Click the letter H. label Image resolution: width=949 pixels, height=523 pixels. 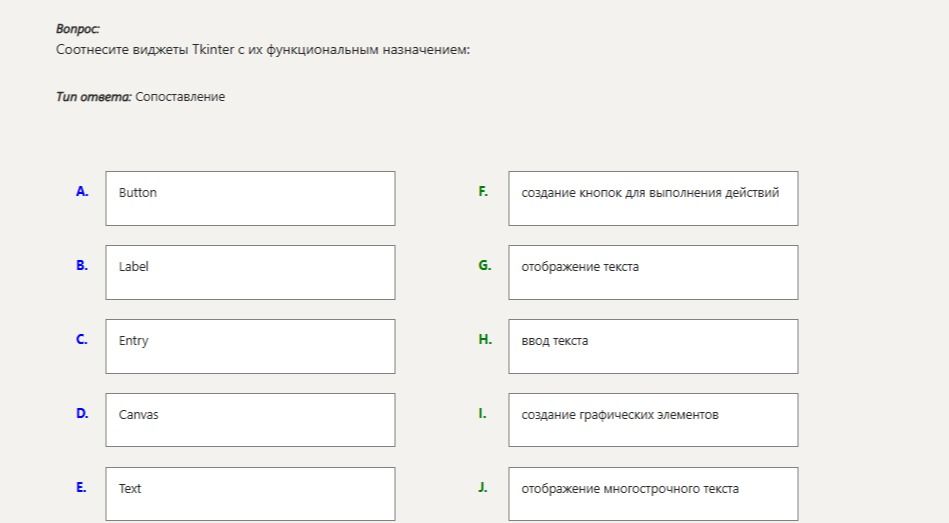[x=485, y=339]
